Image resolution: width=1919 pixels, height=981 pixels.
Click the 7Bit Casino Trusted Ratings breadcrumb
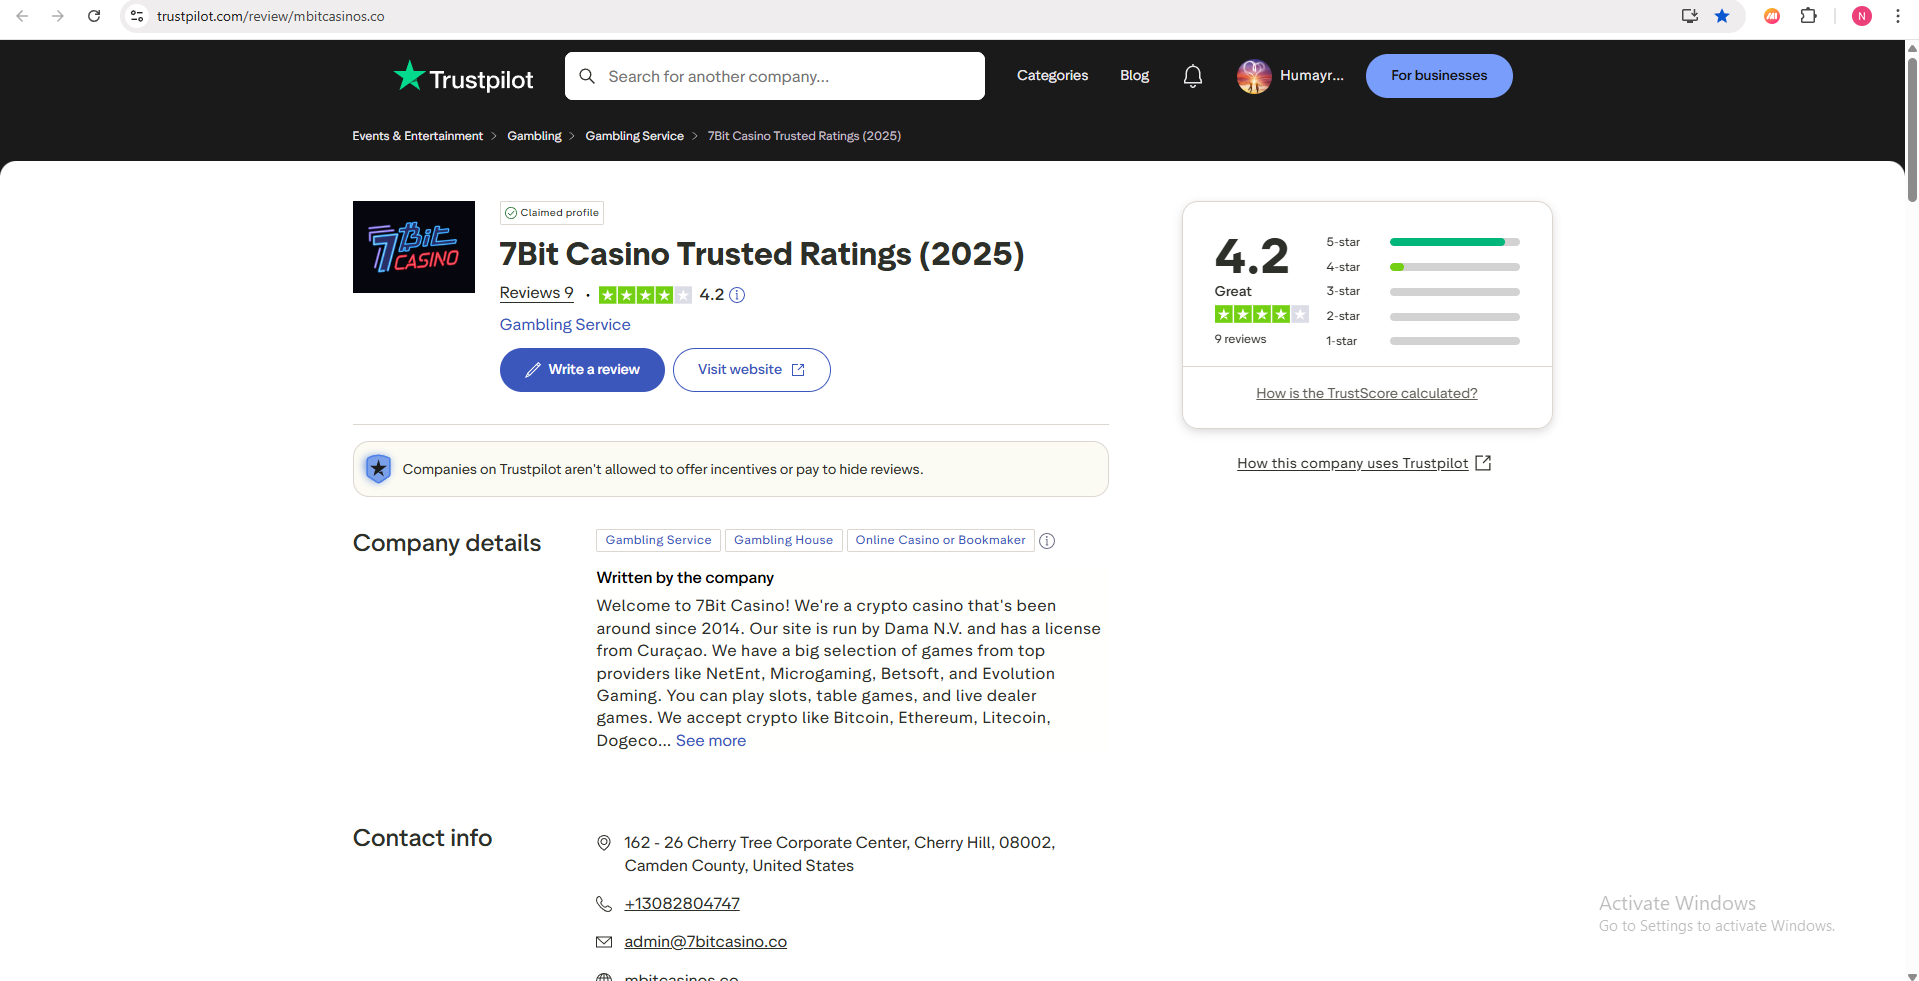tap(804, 136)
